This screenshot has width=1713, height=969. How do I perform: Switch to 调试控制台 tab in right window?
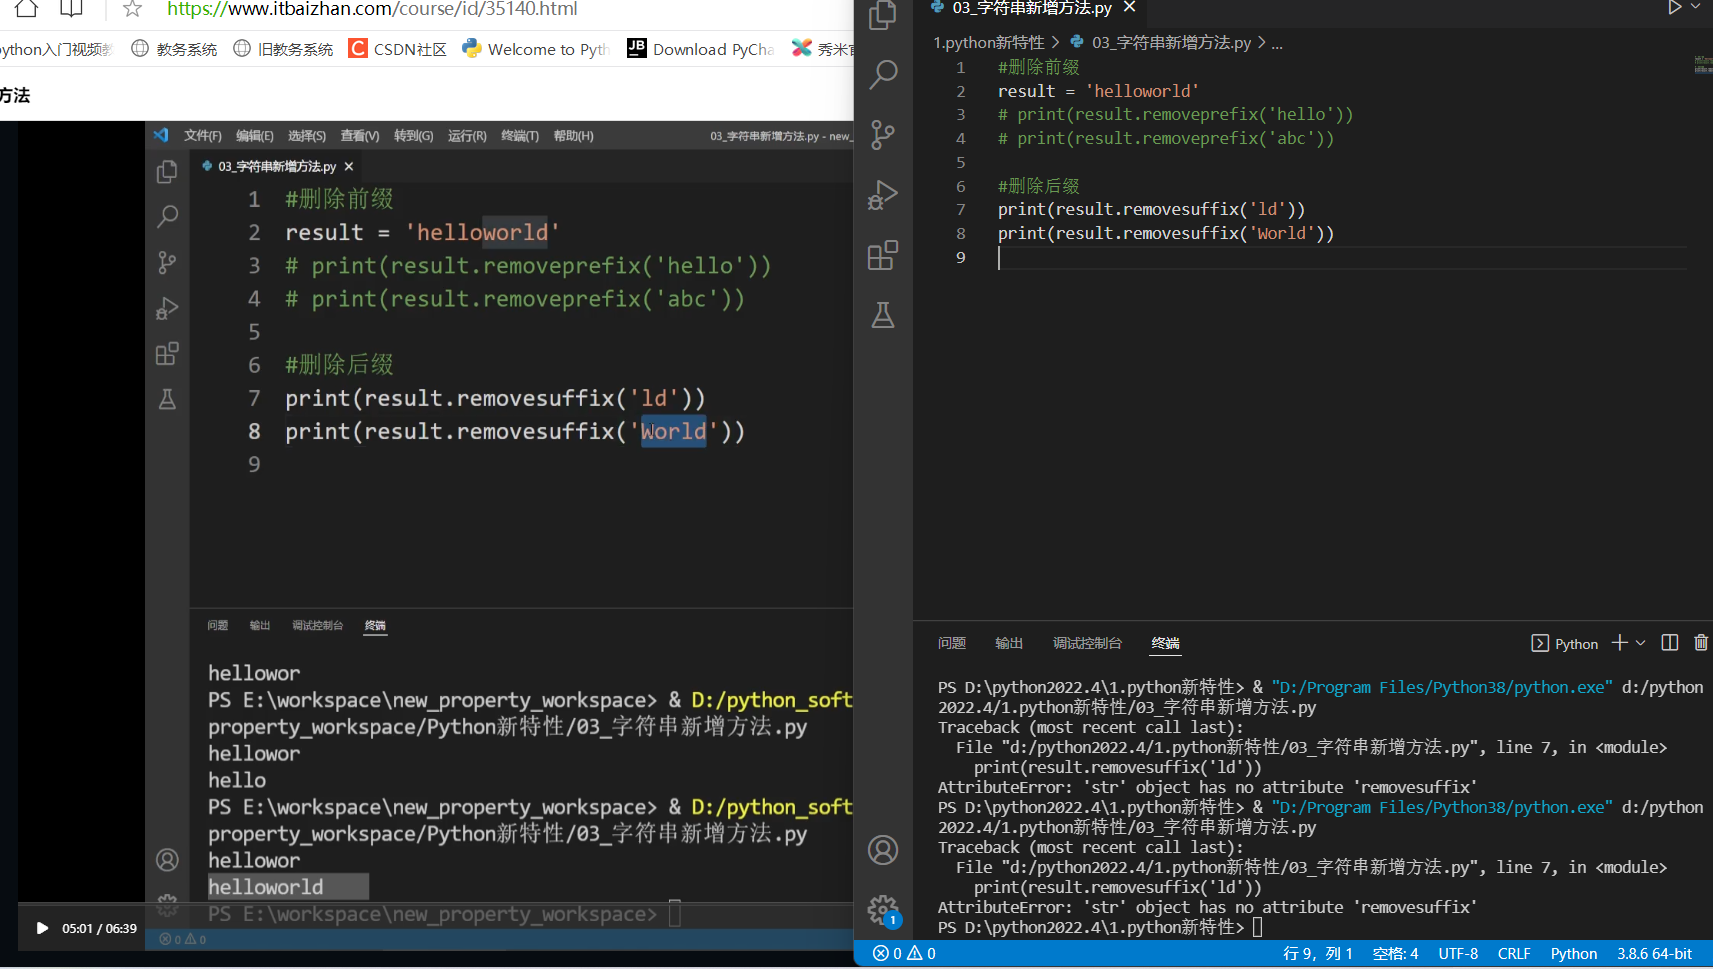1087,643
